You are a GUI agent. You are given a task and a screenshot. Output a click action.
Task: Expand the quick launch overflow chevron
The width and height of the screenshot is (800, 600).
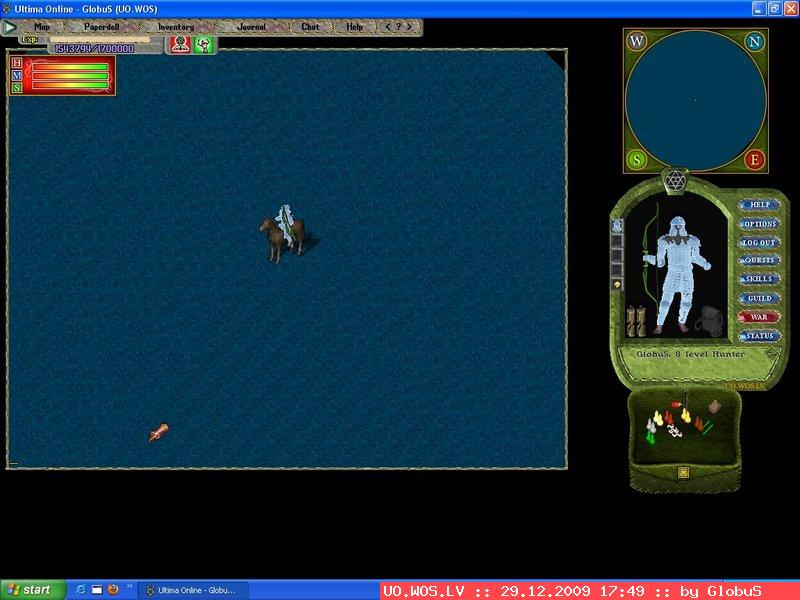(x=129, y=586)
